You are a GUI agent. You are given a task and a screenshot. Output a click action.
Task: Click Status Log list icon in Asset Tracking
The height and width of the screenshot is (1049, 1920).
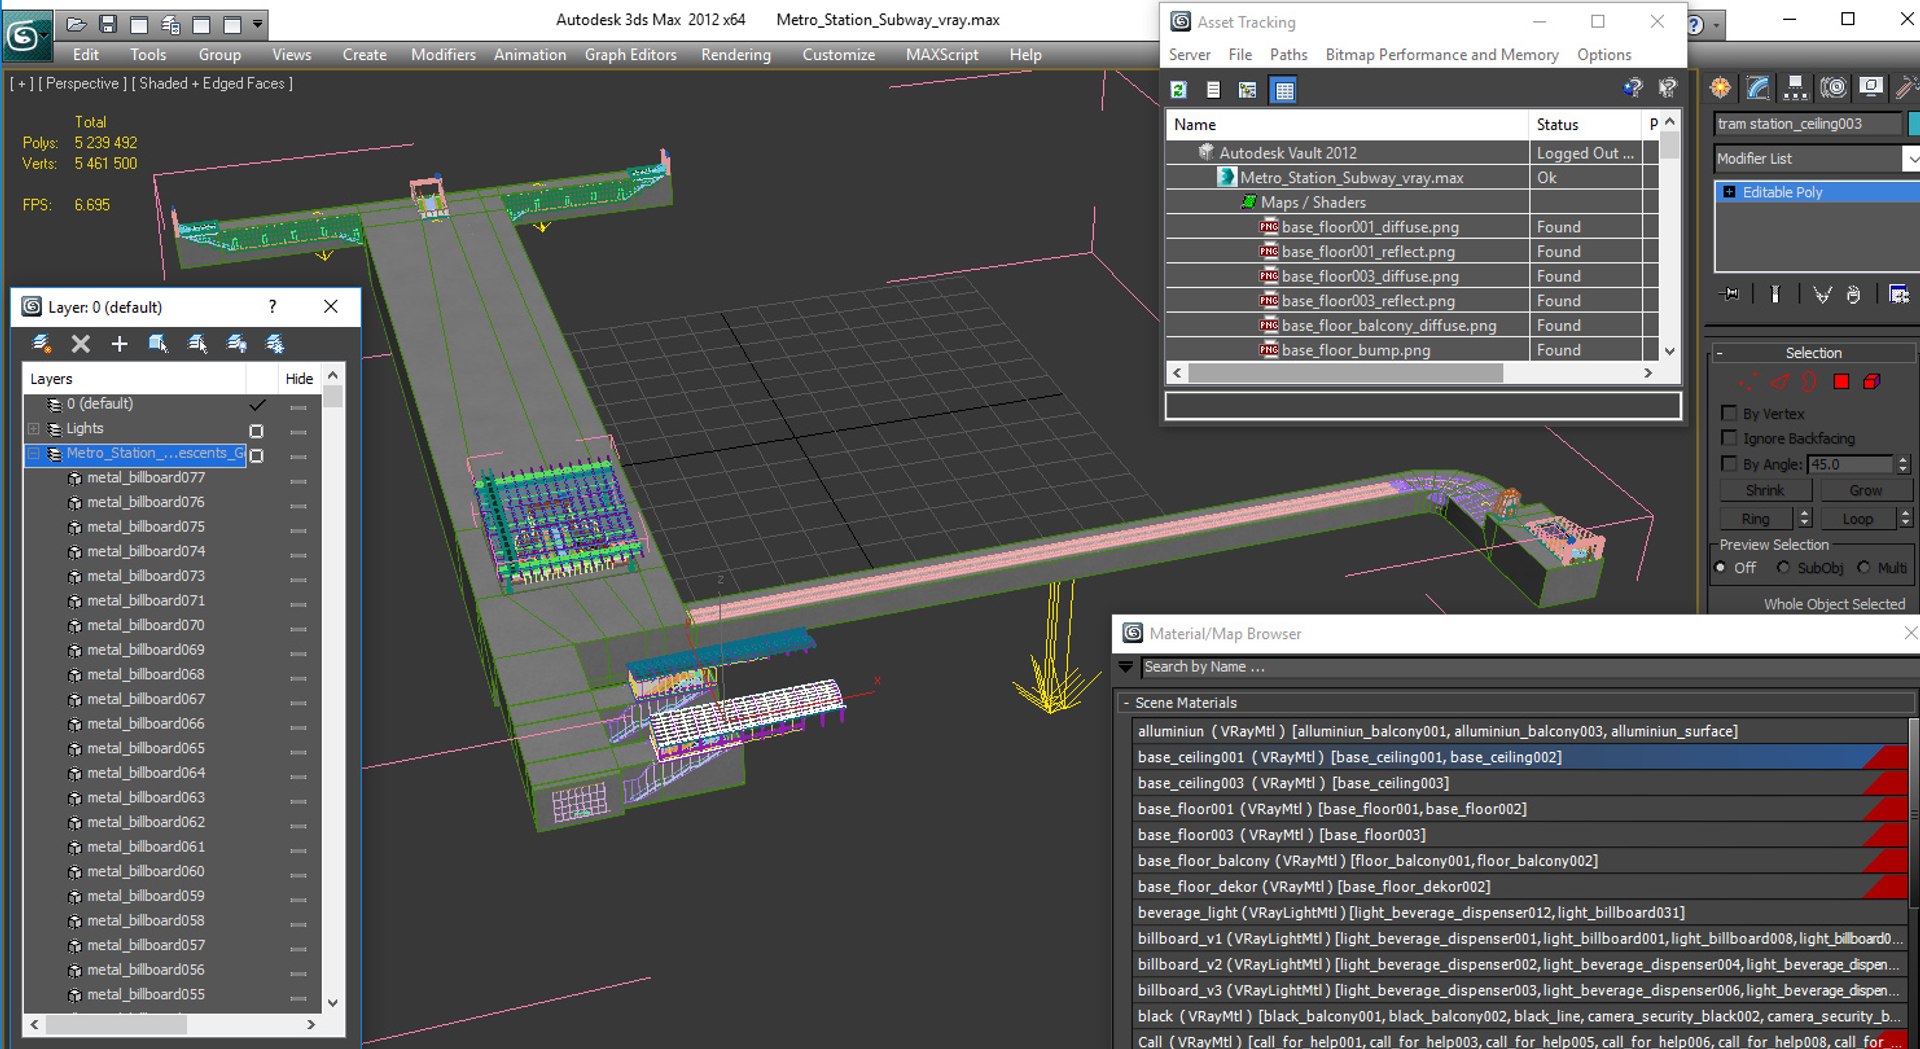(x=1213, y=90)
